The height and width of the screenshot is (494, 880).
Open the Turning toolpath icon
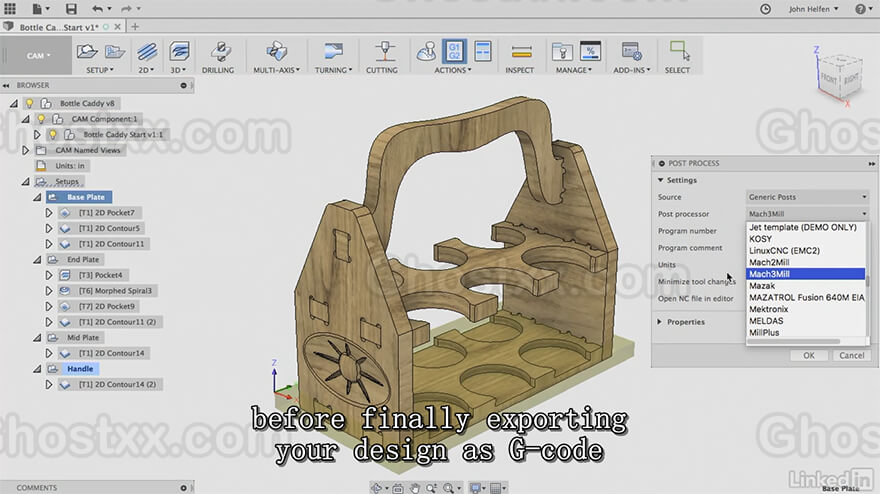[x=333, y=52]
